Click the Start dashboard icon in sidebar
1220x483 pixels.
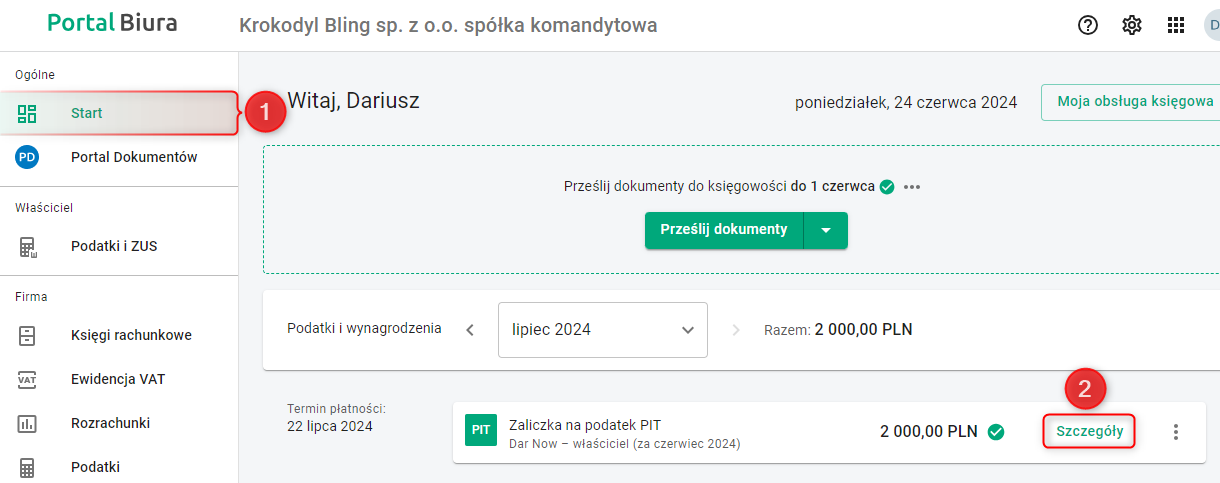[x=27, y=113]
